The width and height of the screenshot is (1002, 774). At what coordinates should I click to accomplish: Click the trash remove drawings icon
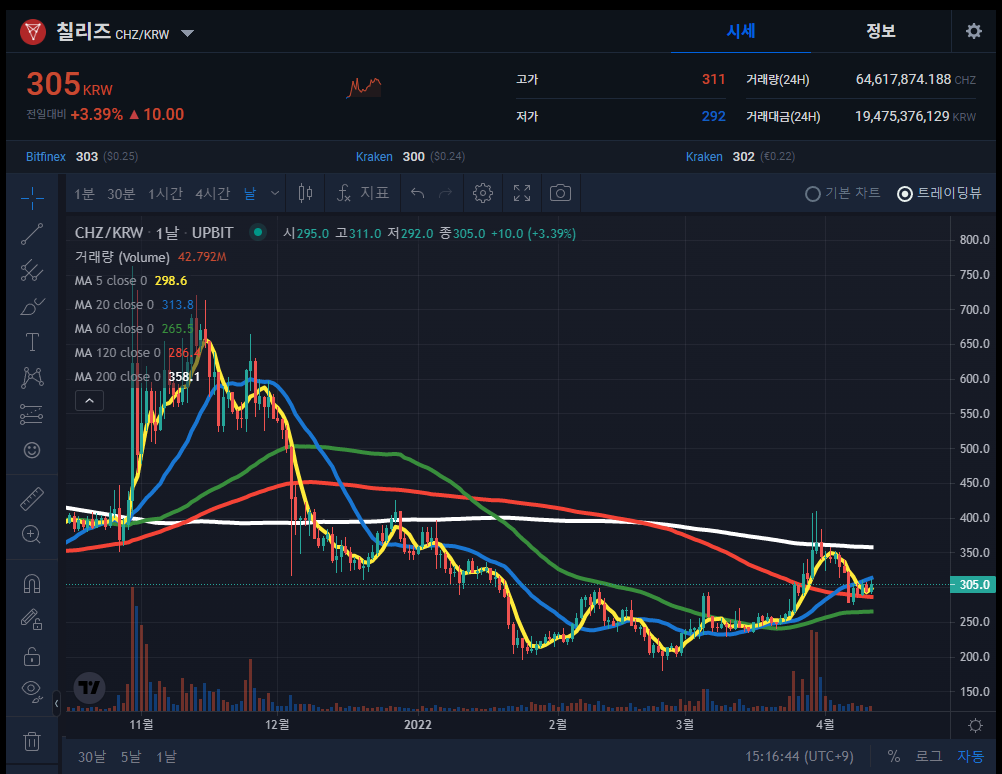32,741
